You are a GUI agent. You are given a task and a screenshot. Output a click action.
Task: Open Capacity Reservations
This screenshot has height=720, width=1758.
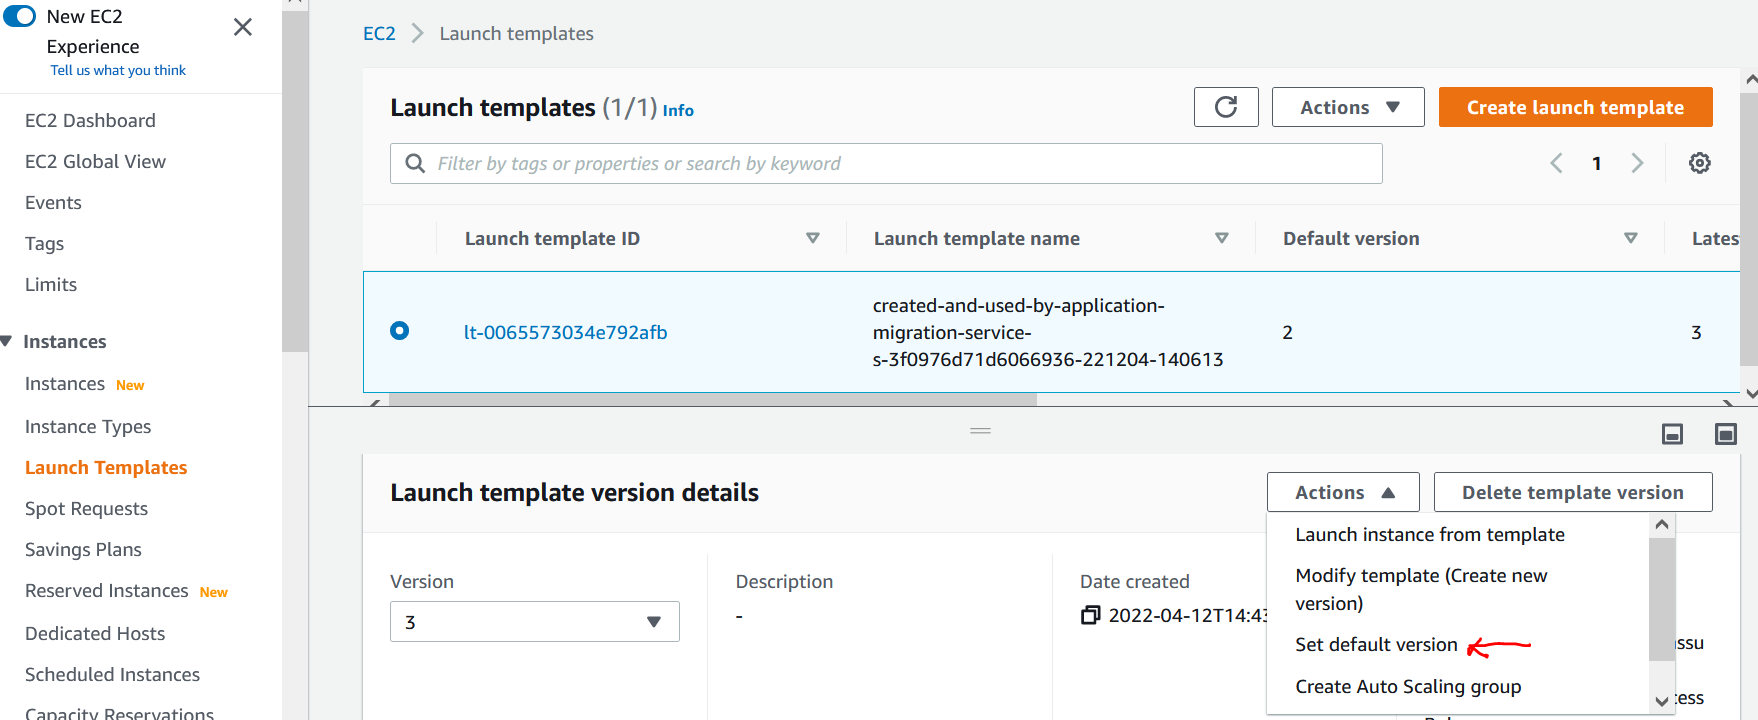[119, 712]
